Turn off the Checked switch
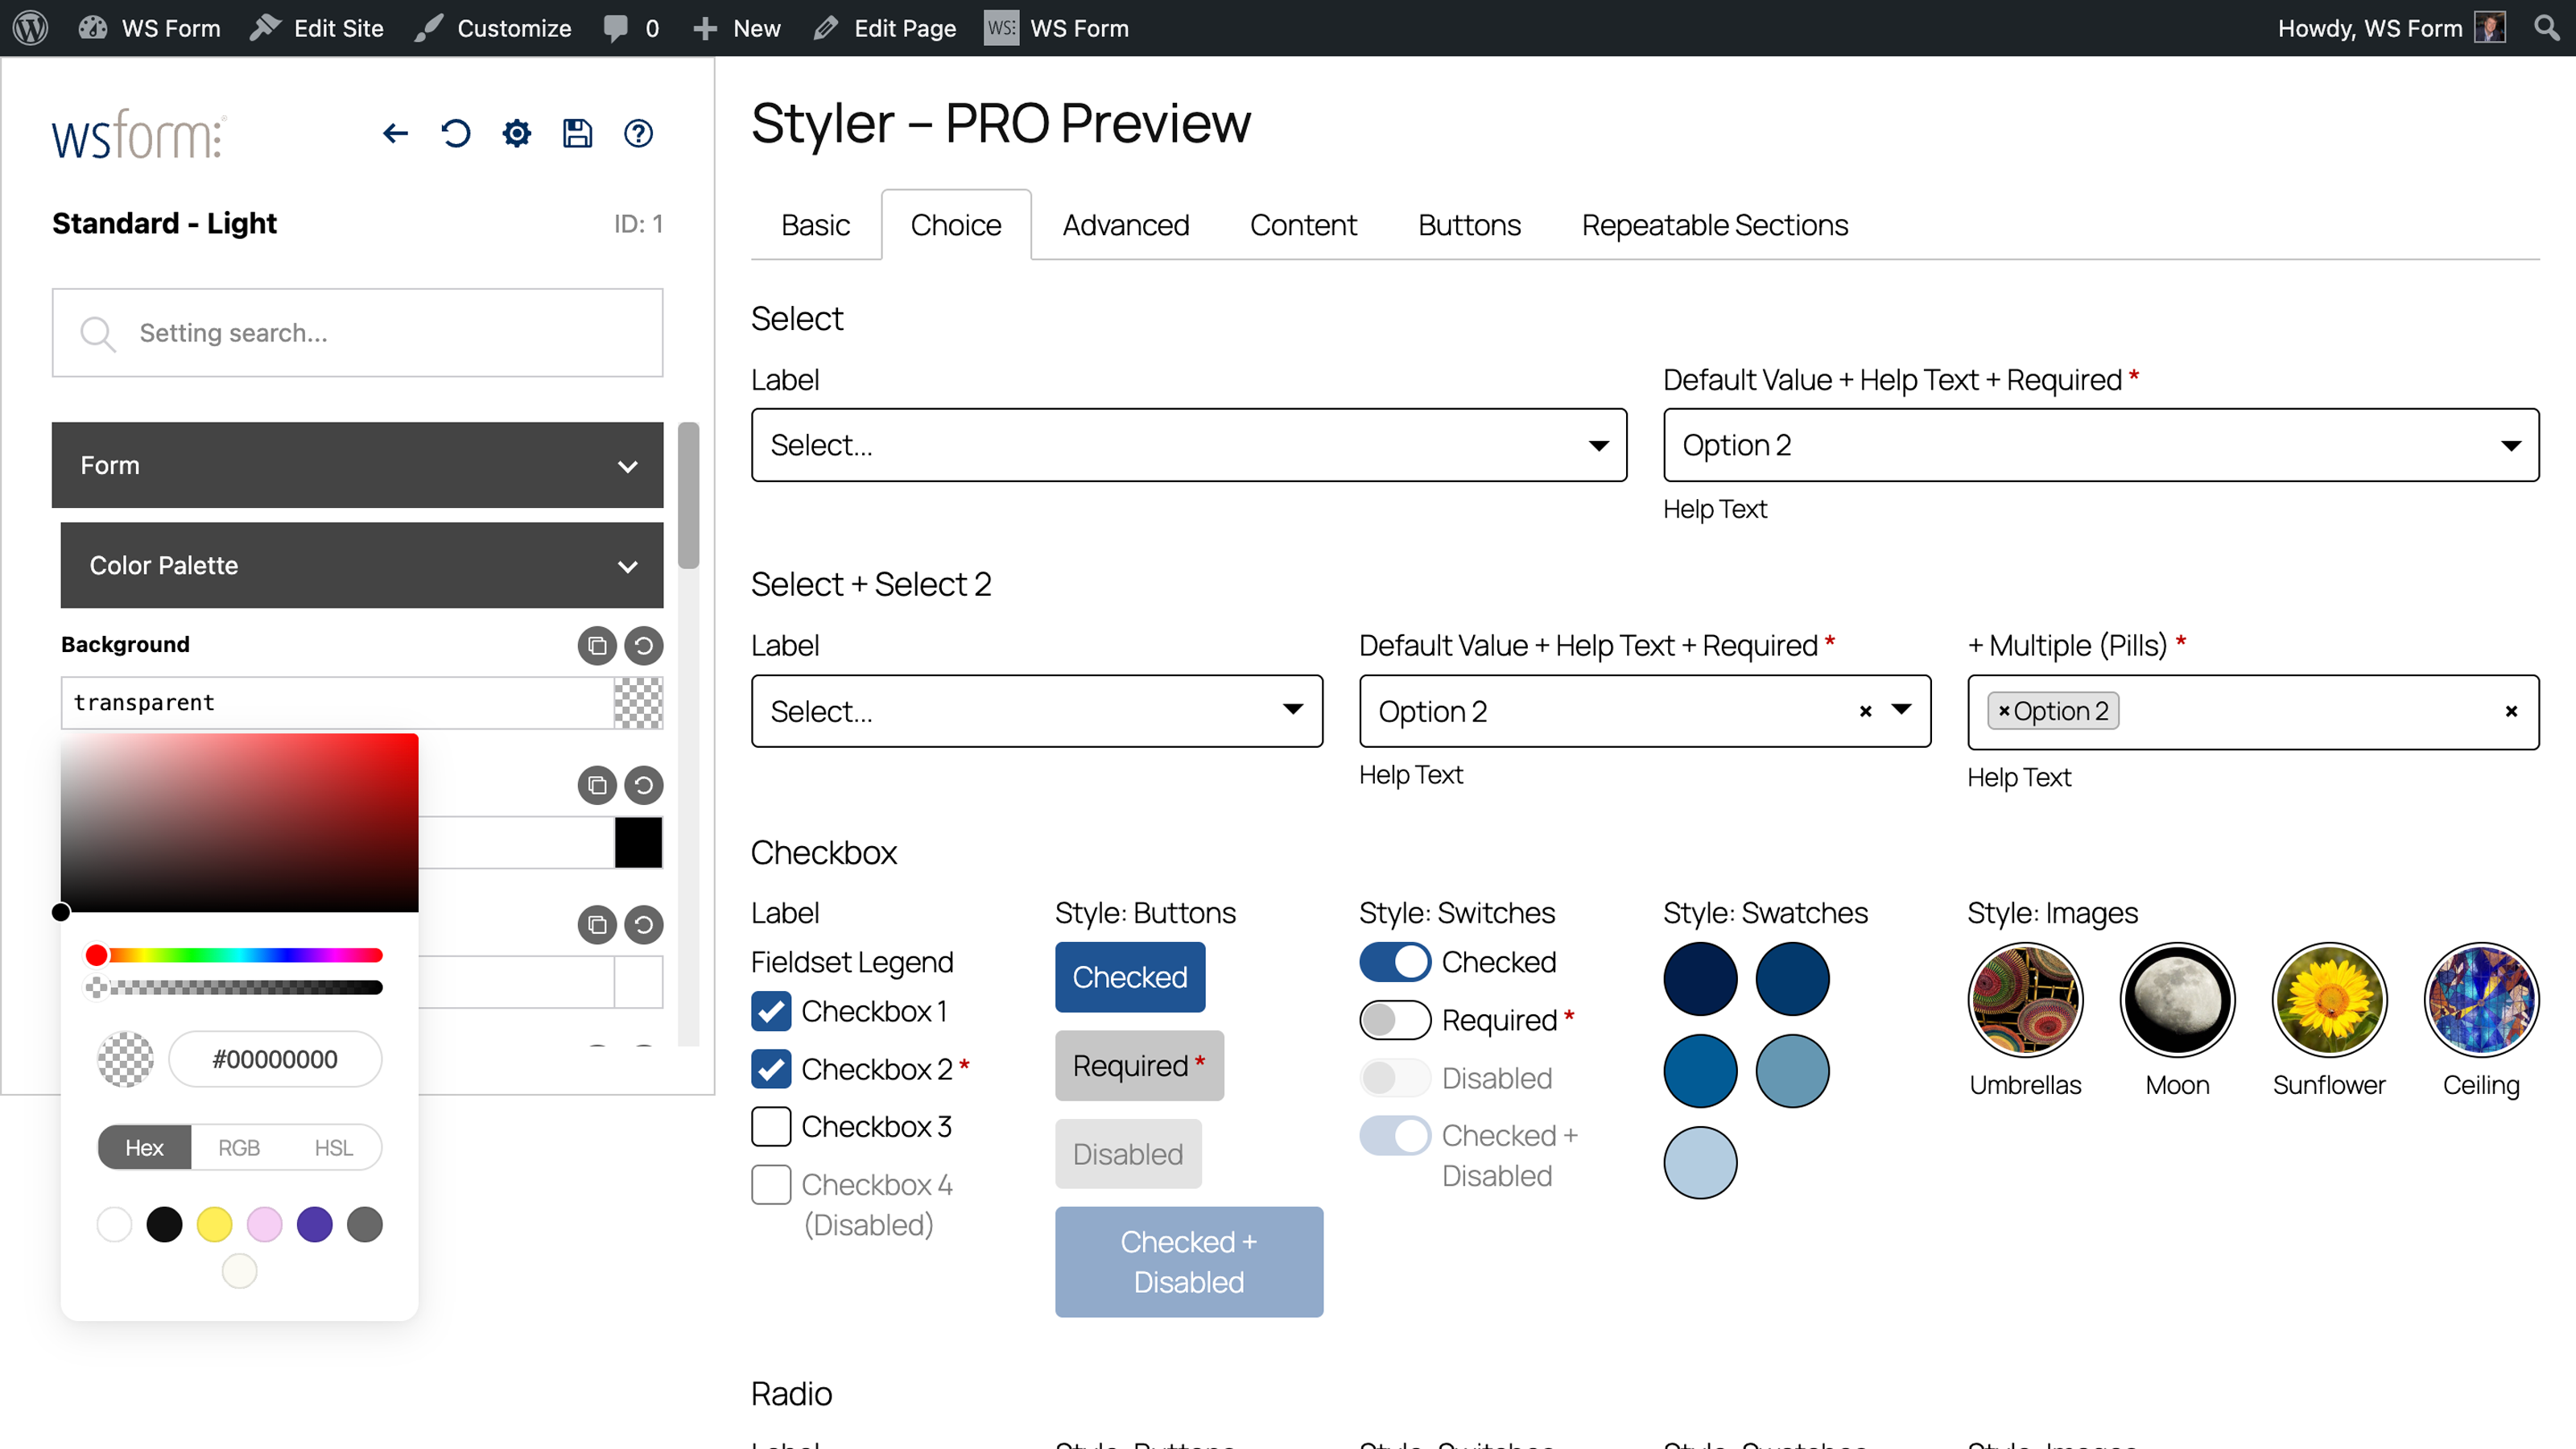 pos(1395,962)
